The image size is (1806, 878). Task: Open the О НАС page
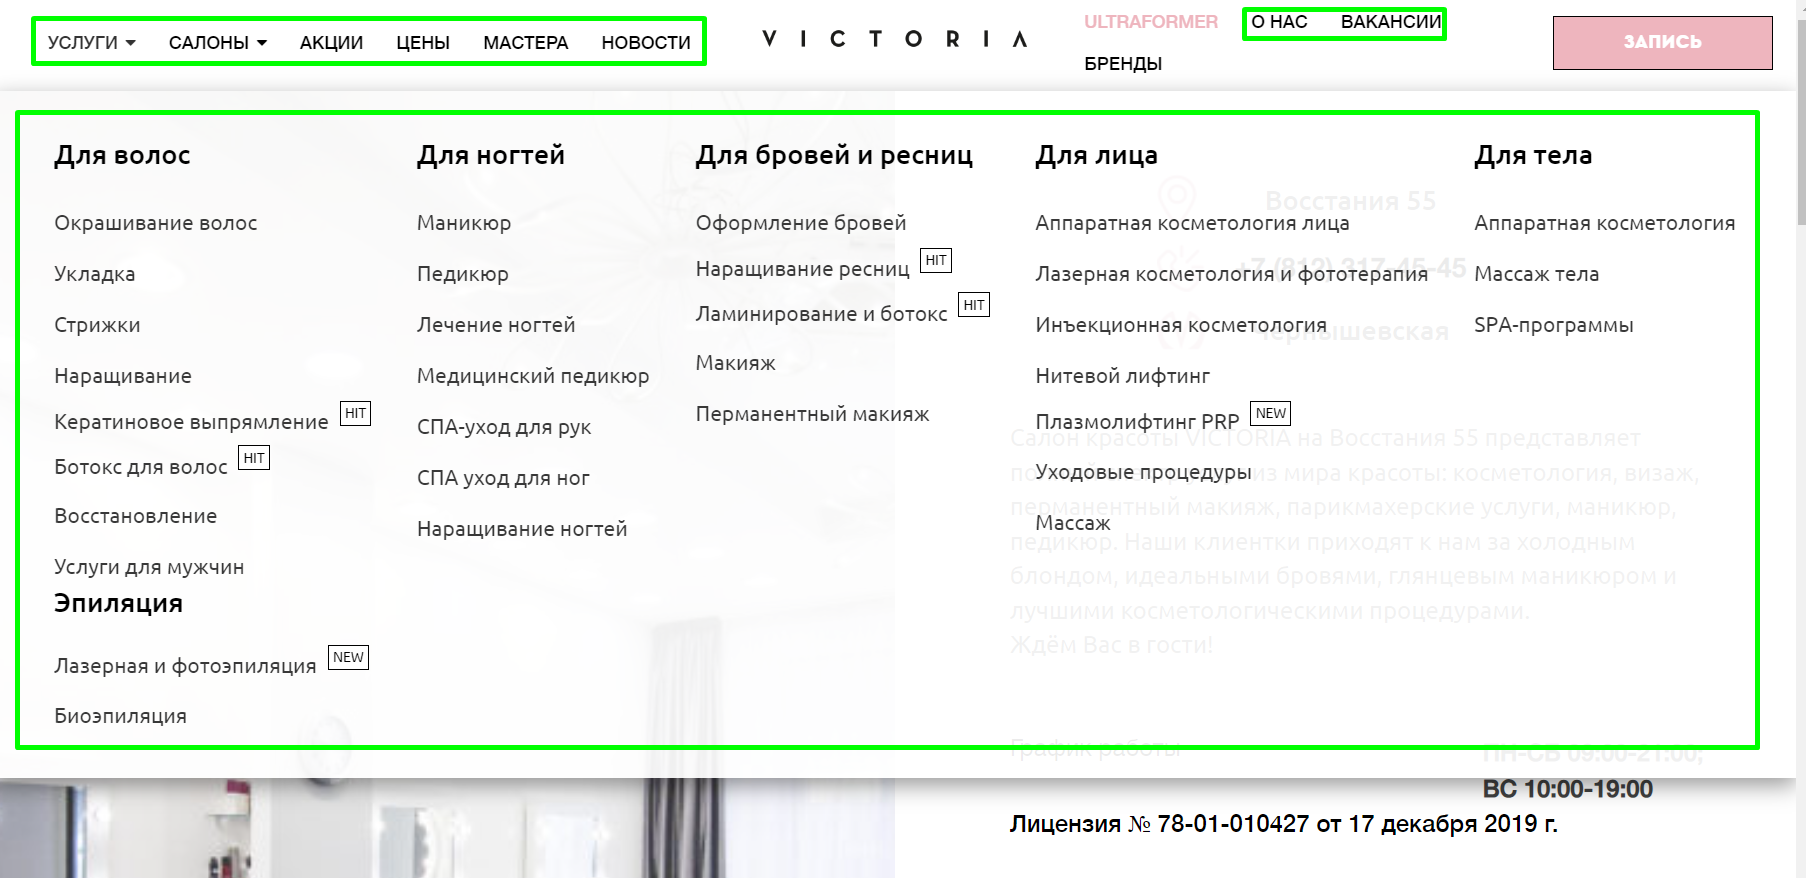pyautogui.click(x=1279, y=22)
